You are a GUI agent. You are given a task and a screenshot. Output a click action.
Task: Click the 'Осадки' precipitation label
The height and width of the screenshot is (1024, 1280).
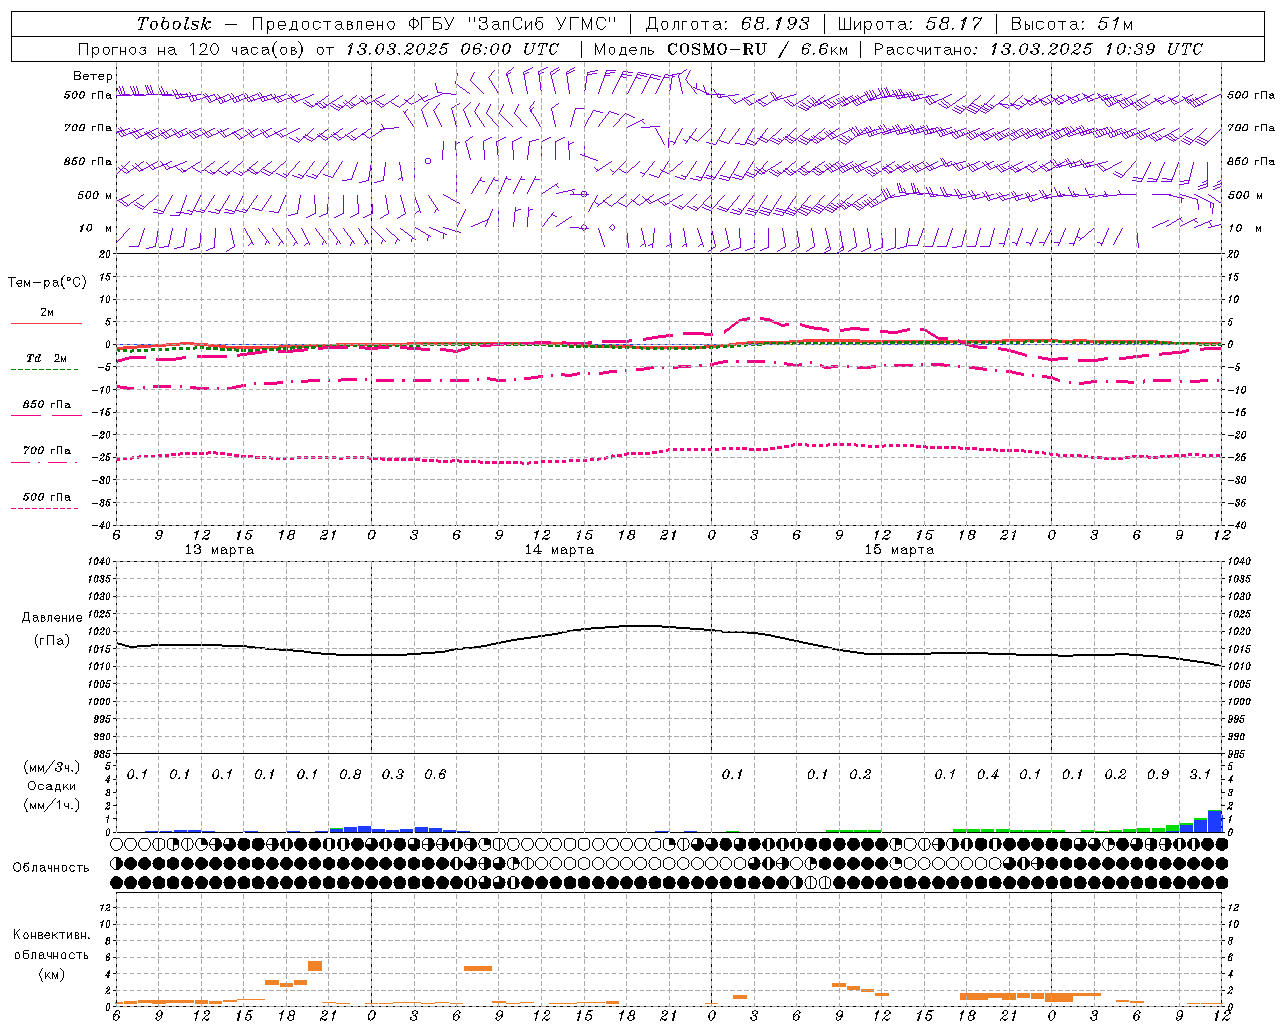tap(52, 786)
